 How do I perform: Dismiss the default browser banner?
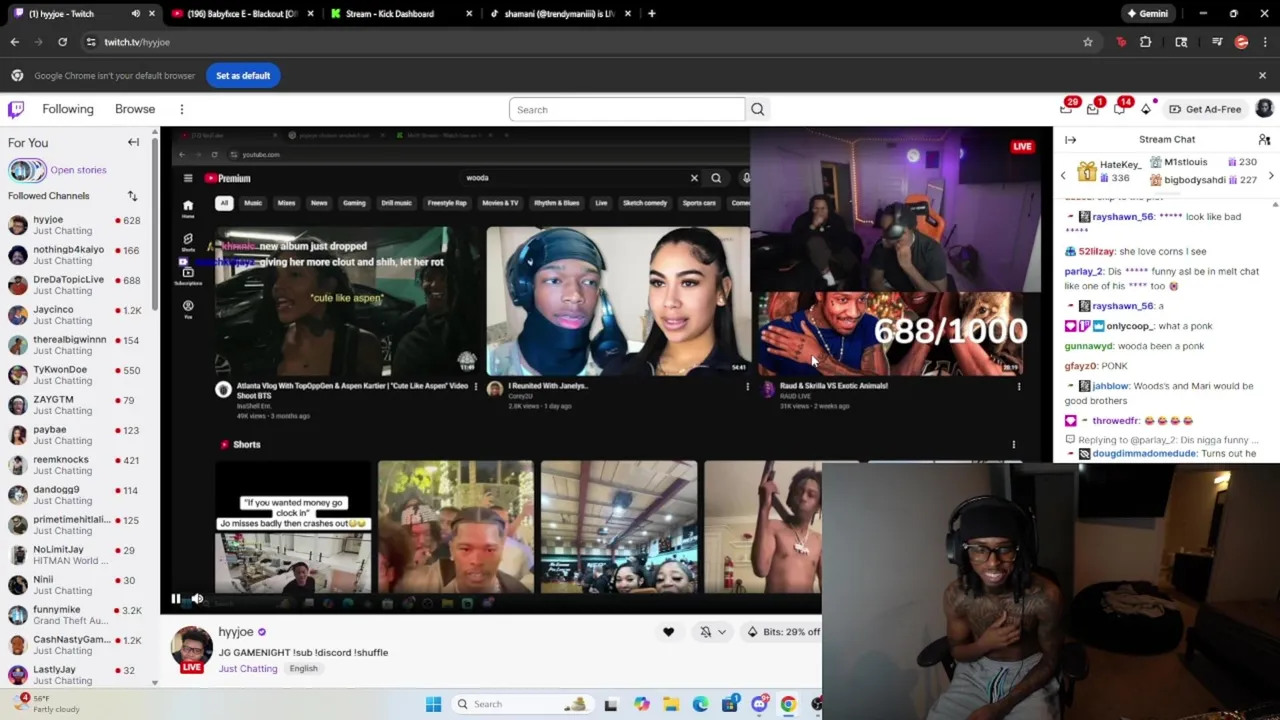click(1262, 76)
